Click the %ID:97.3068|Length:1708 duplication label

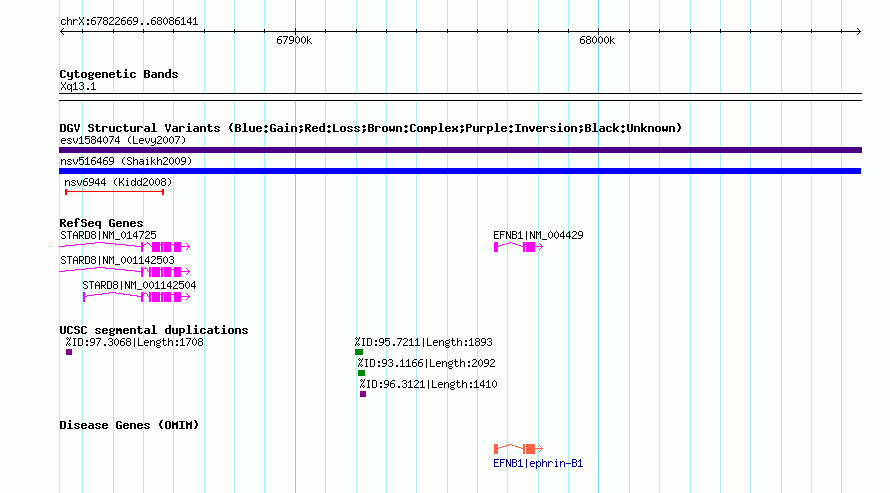[x=135, y=342]
